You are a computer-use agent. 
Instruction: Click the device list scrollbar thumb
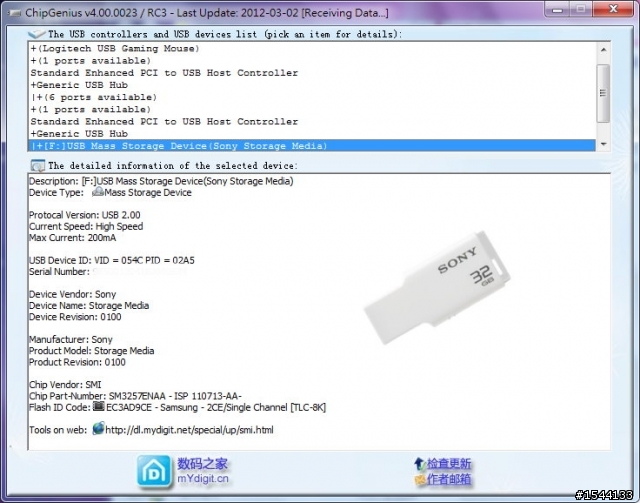click(603, 93)
